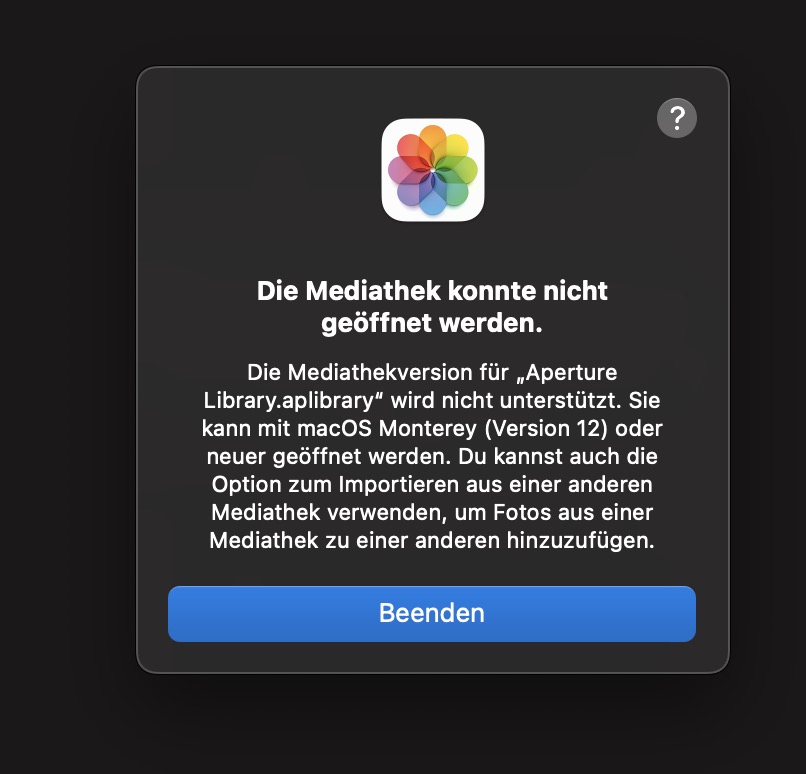Click the words 'Du kannst auch die'
The width and height of the screenshot is (806, 774).
pyautogui.click(x=558, y=456)
